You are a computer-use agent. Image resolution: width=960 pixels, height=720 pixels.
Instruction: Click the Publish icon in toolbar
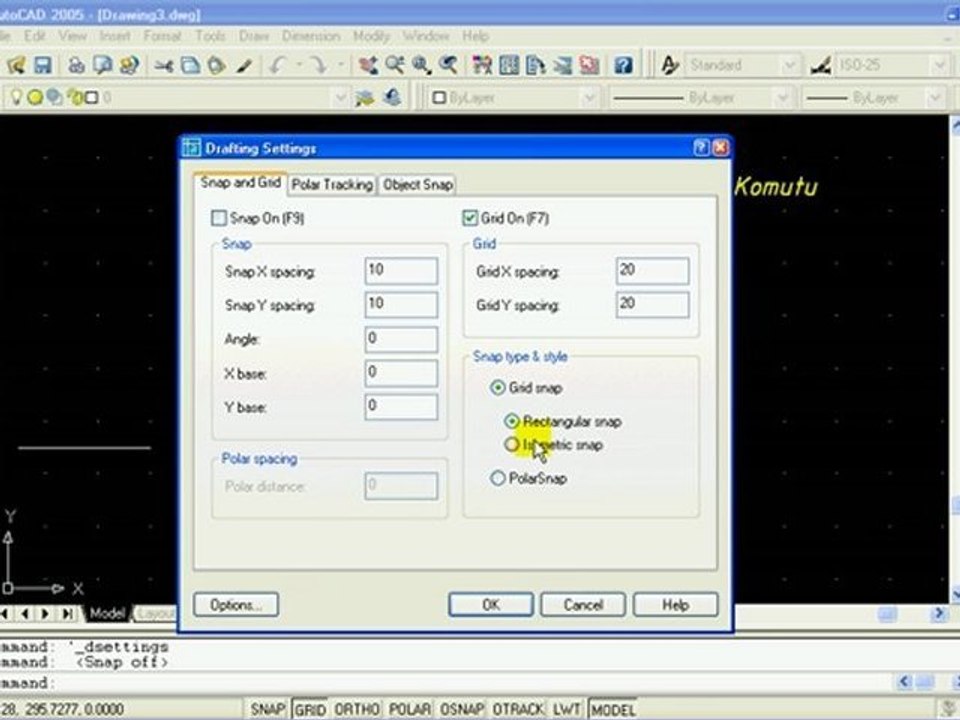129,64
